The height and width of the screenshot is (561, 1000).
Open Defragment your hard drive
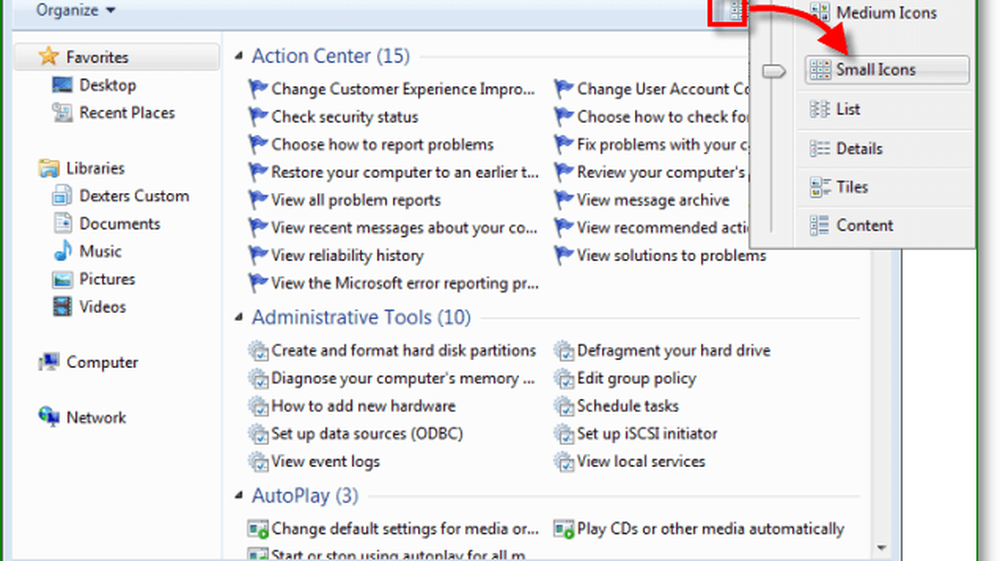pos(673,351)
